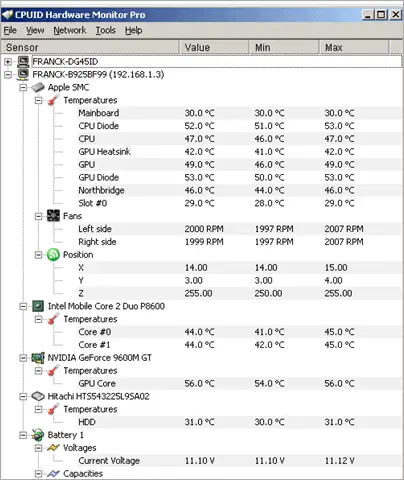Click the FRANCK-DG45ID computer icon
The width and height of the screenshot is (404, 480).
(x=23, y=62)
